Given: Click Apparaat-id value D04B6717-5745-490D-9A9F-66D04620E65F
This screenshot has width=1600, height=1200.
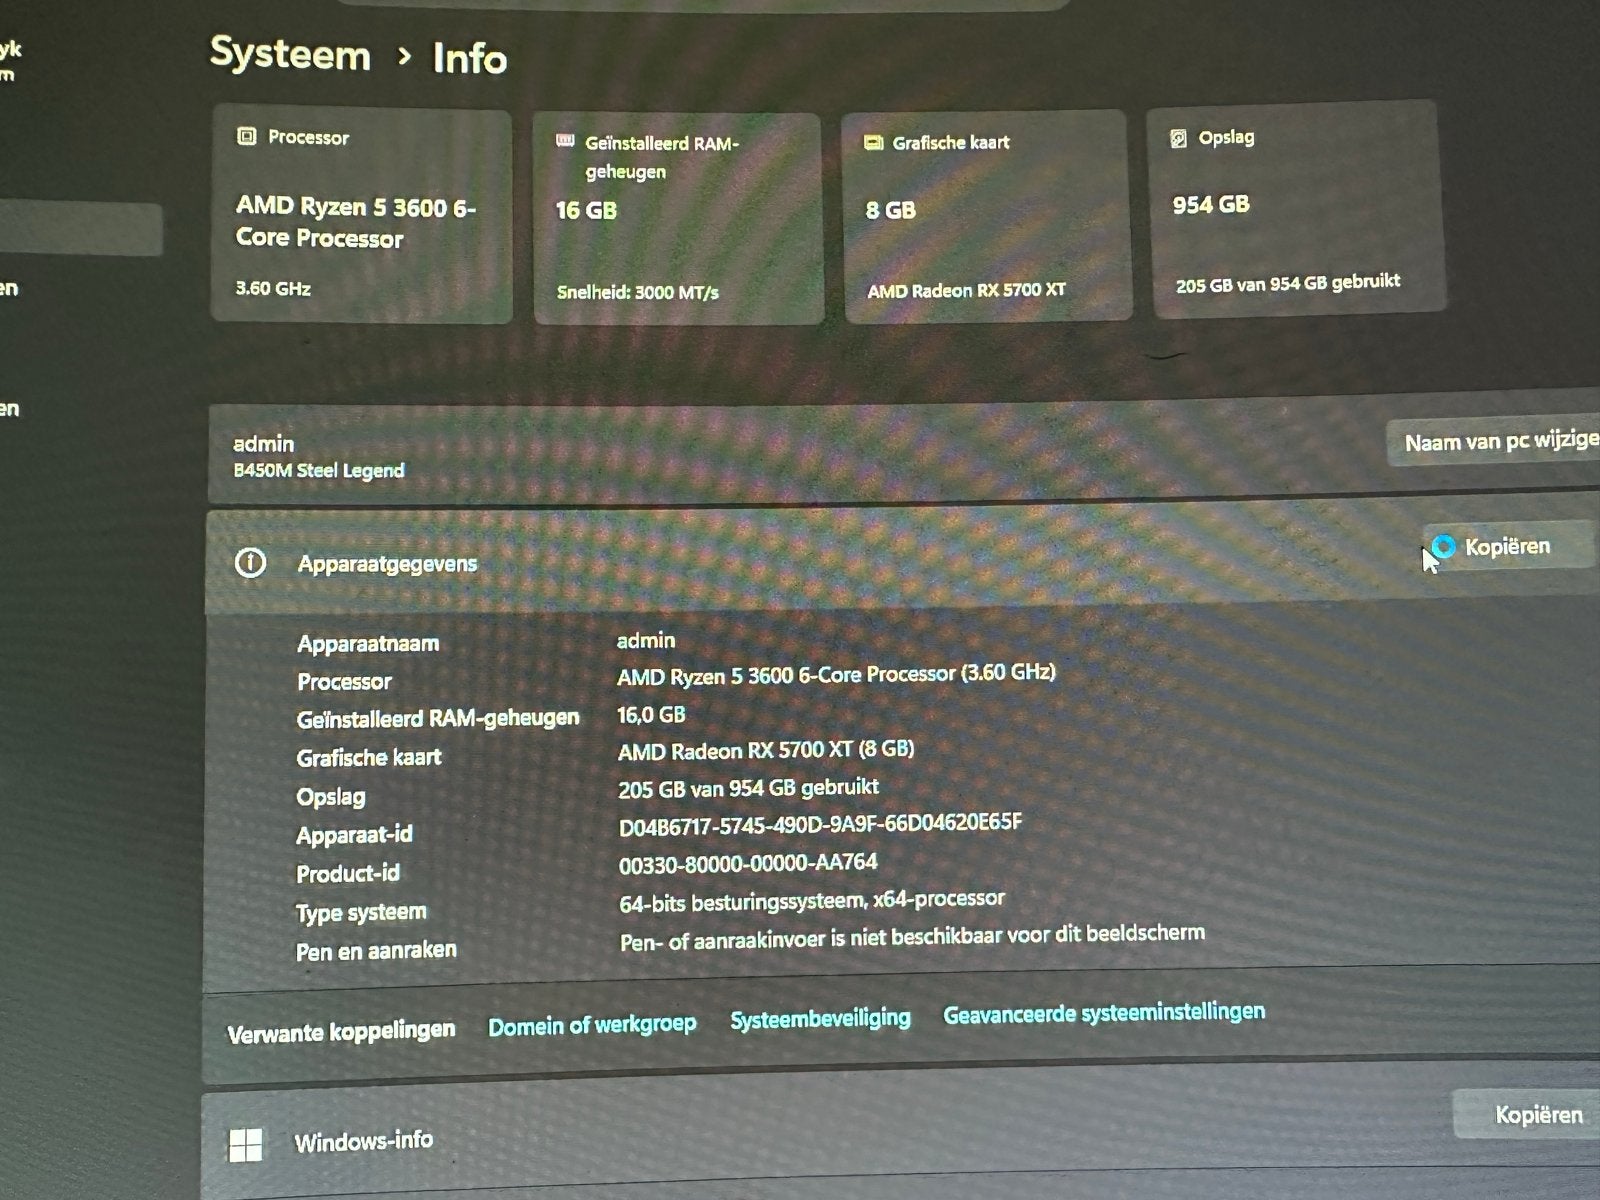Looking at the screenshot, I should point(820,825).
